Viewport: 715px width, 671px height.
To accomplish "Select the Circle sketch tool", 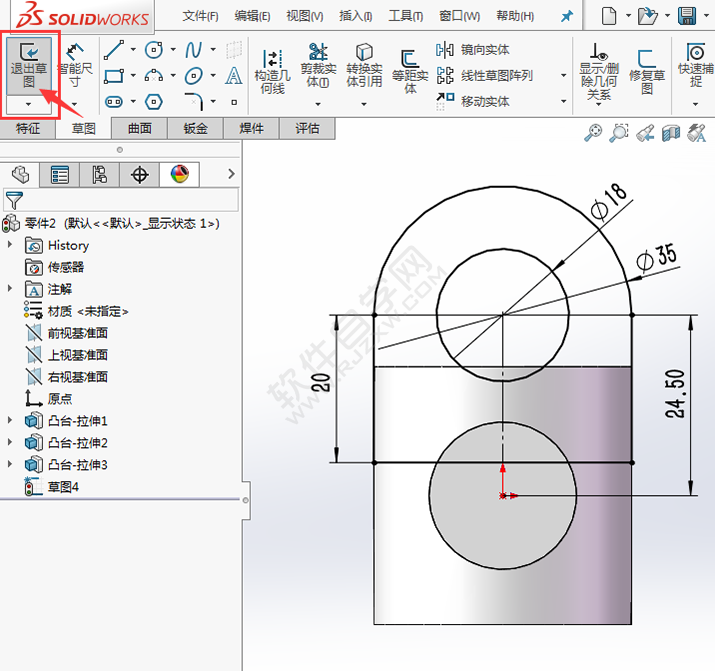I will 154,50.
